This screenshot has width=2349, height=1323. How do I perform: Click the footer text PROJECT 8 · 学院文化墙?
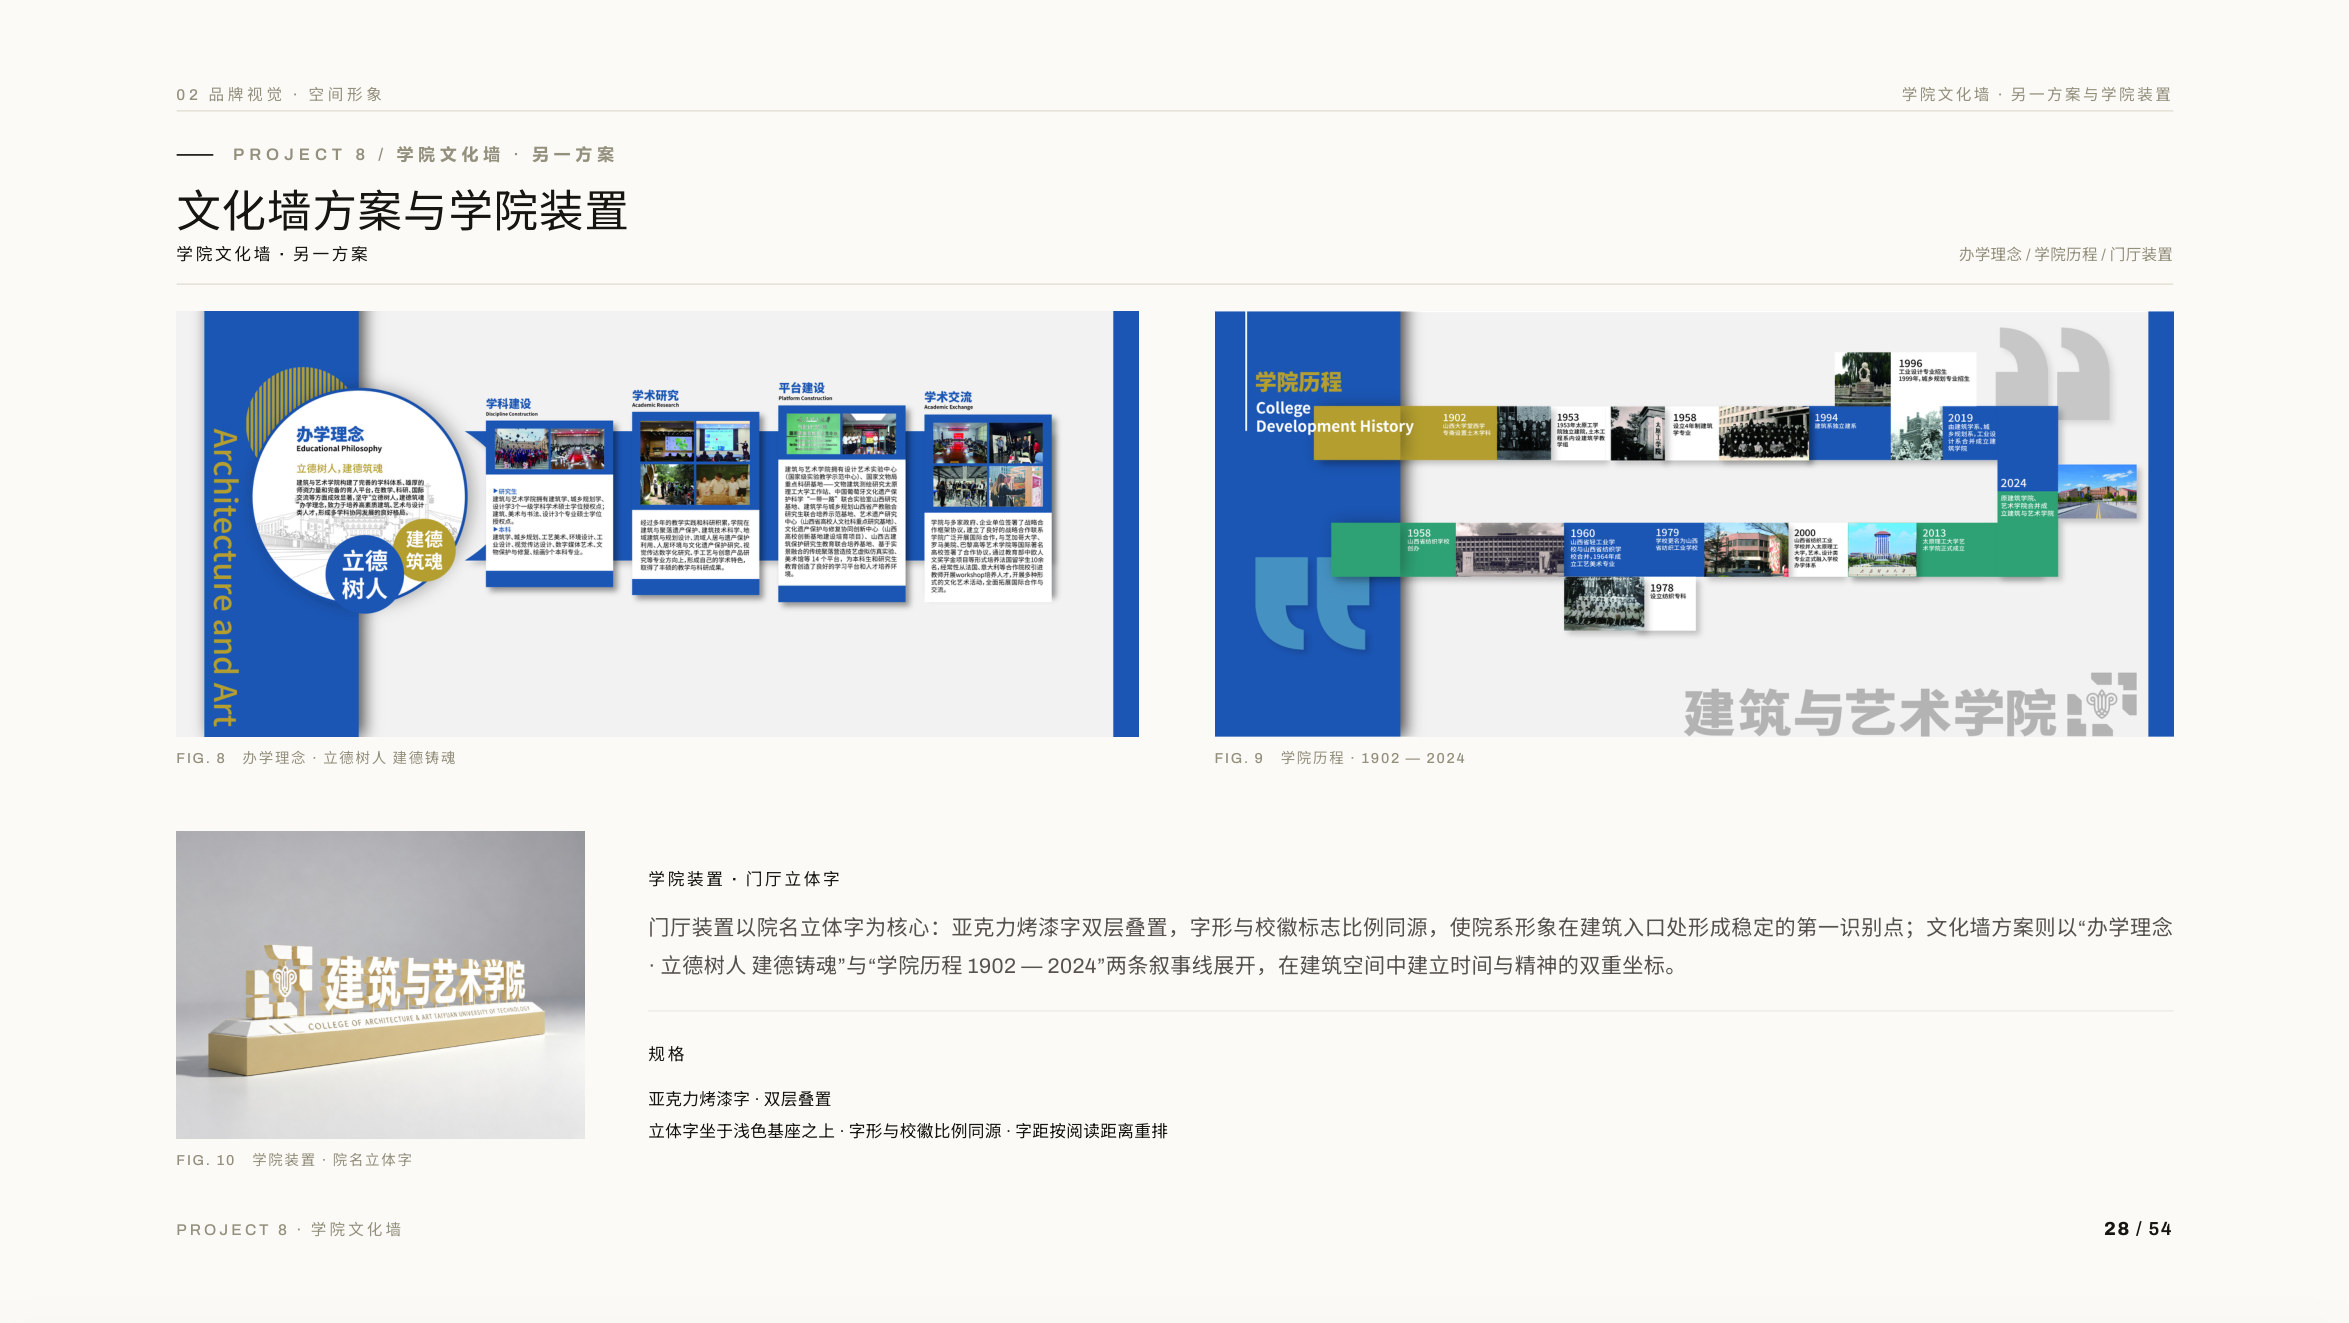click(289, 1229)
